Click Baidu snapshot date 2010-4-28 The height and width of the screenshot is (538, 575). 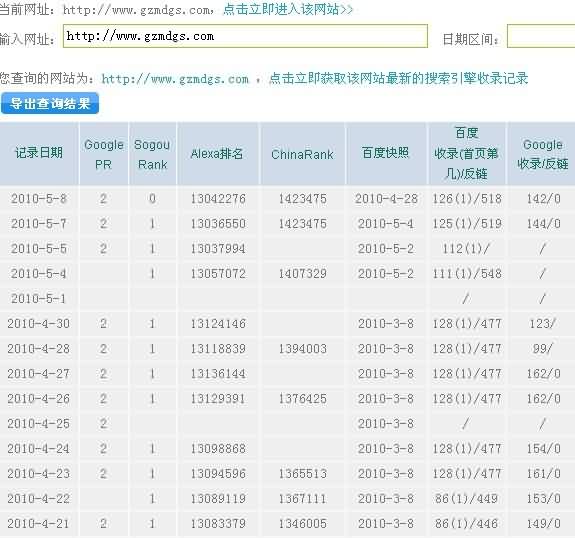(x=386, y=199)
